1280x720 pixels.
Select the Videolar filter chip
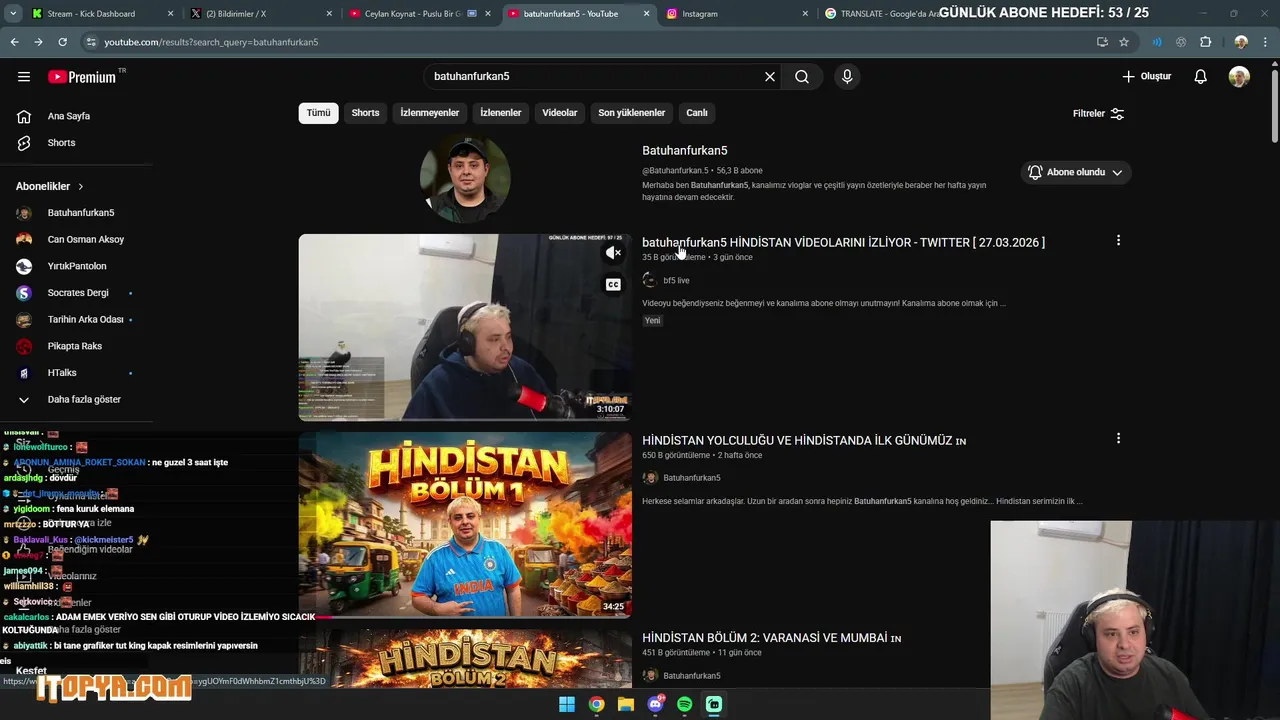(x=560, y=113)
